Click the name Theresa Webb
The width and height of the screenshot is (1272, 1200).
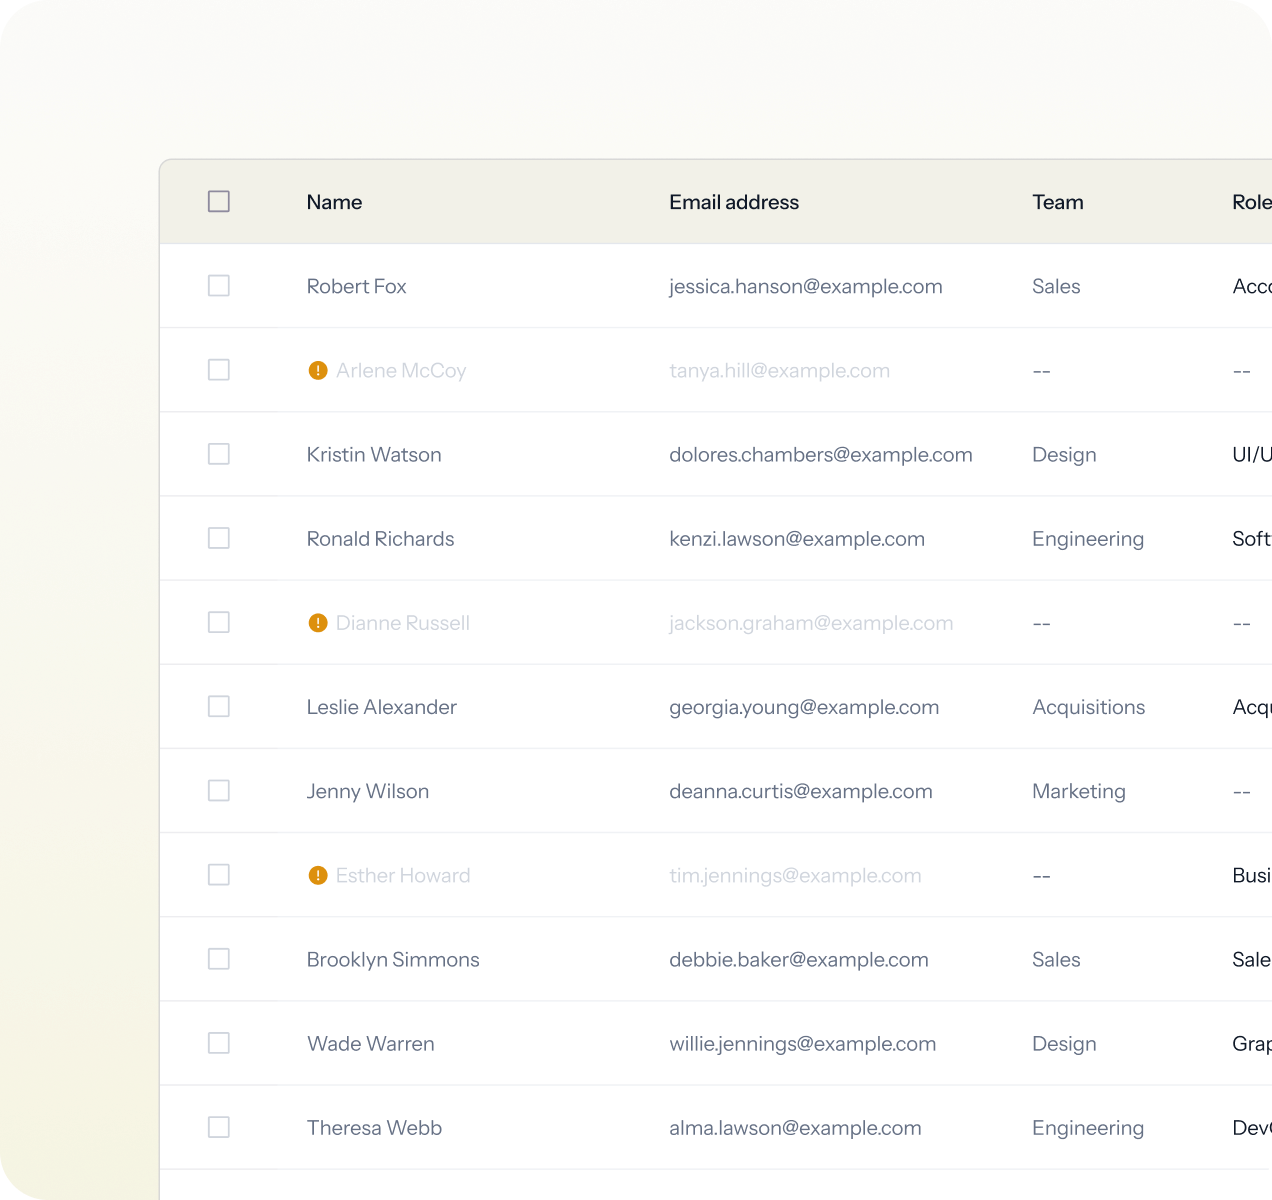[x=374, y=1128]
